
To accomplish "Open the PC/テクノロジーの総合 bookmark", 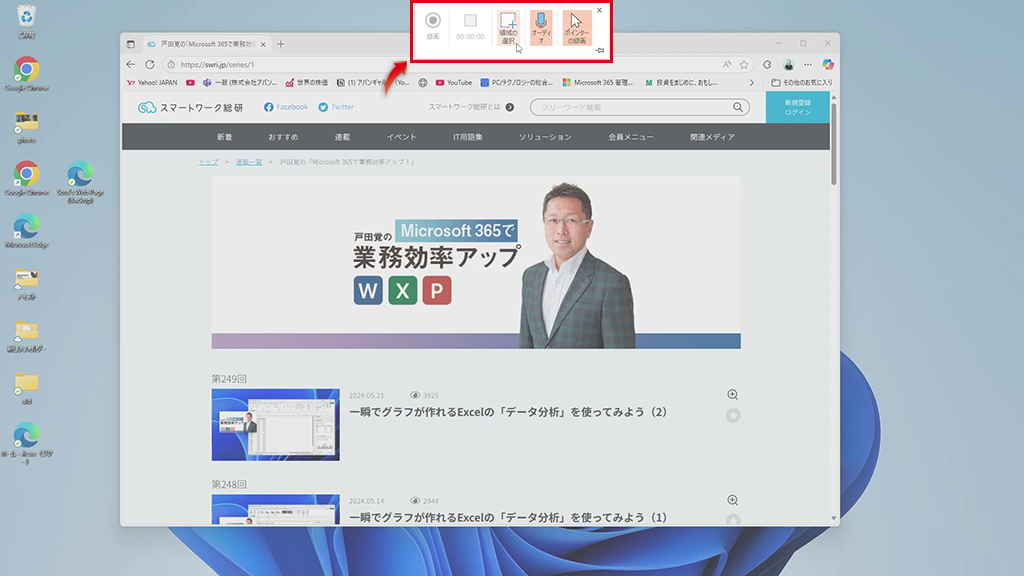I will (517, 83).
